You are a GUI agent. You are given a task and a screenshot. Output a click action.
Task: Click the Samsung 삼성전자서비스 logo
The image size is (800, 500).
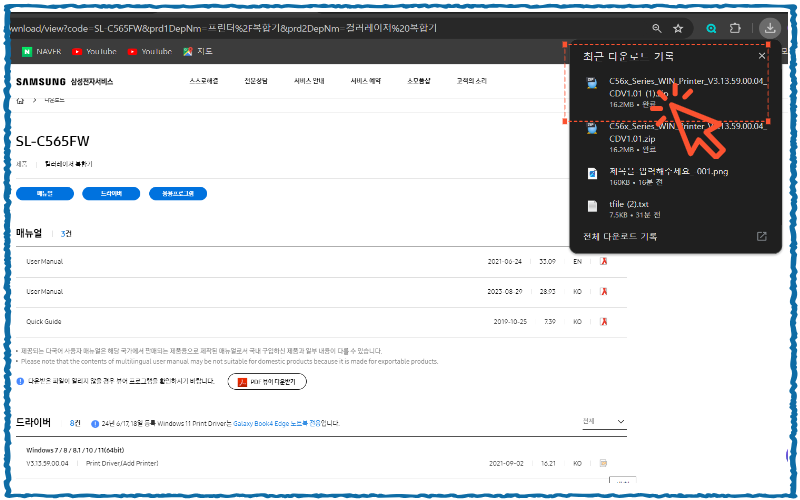coord(64,82)
